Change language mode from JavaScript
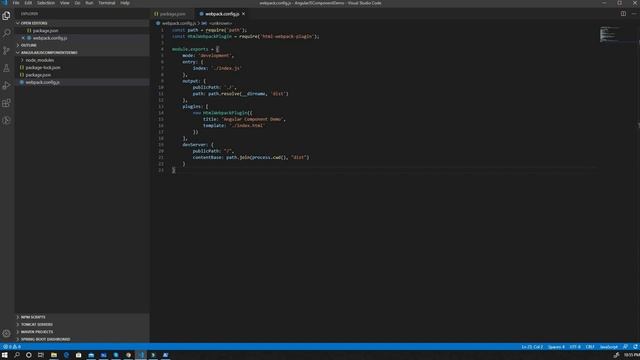Screen dimensions: 640x360 (609, 347)
